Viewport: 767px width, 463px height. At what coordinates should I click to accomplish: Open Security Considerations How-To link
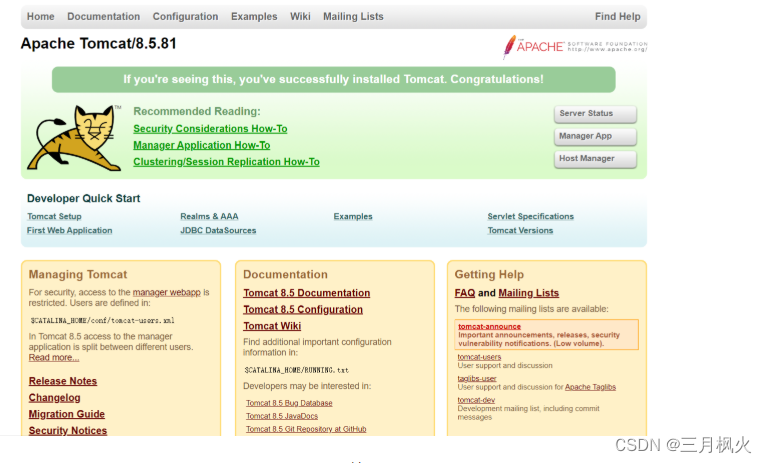[x=210, y=129]
